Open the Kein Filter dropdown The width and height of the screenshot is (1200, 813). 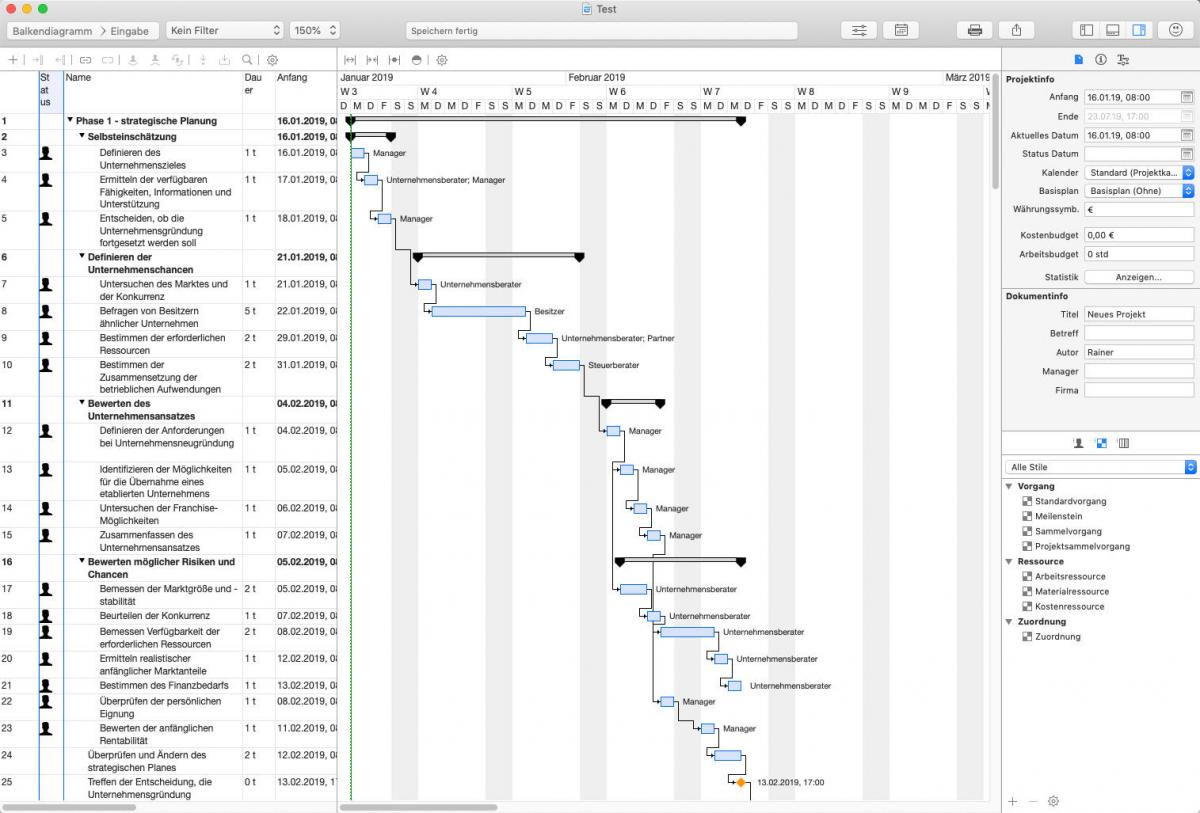click(x=225, y=31)
